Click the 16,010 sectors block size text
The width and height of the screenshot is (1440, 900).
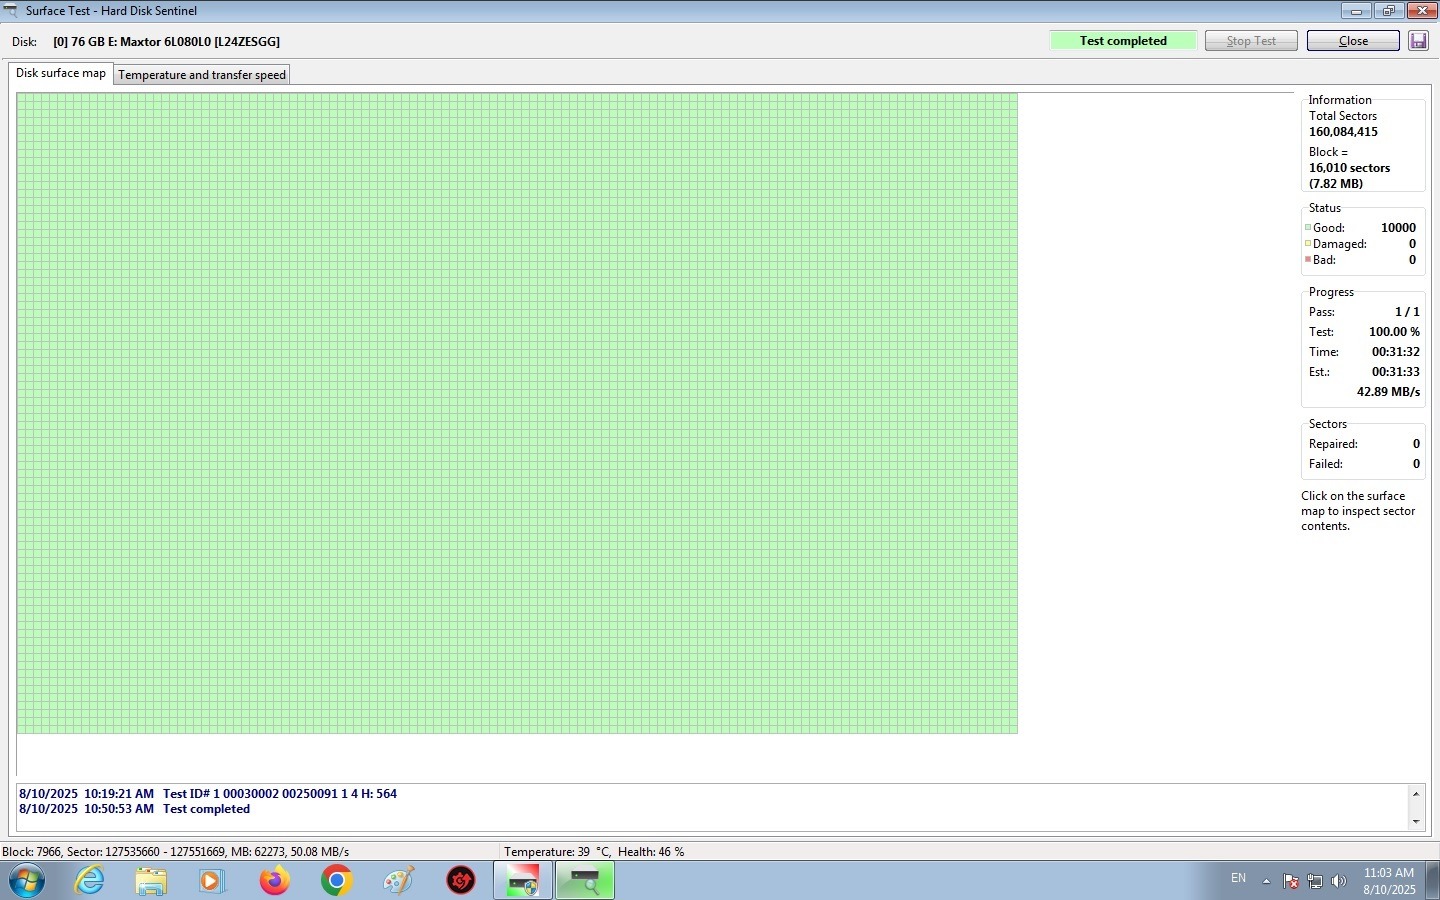[x=1349, y=168]
